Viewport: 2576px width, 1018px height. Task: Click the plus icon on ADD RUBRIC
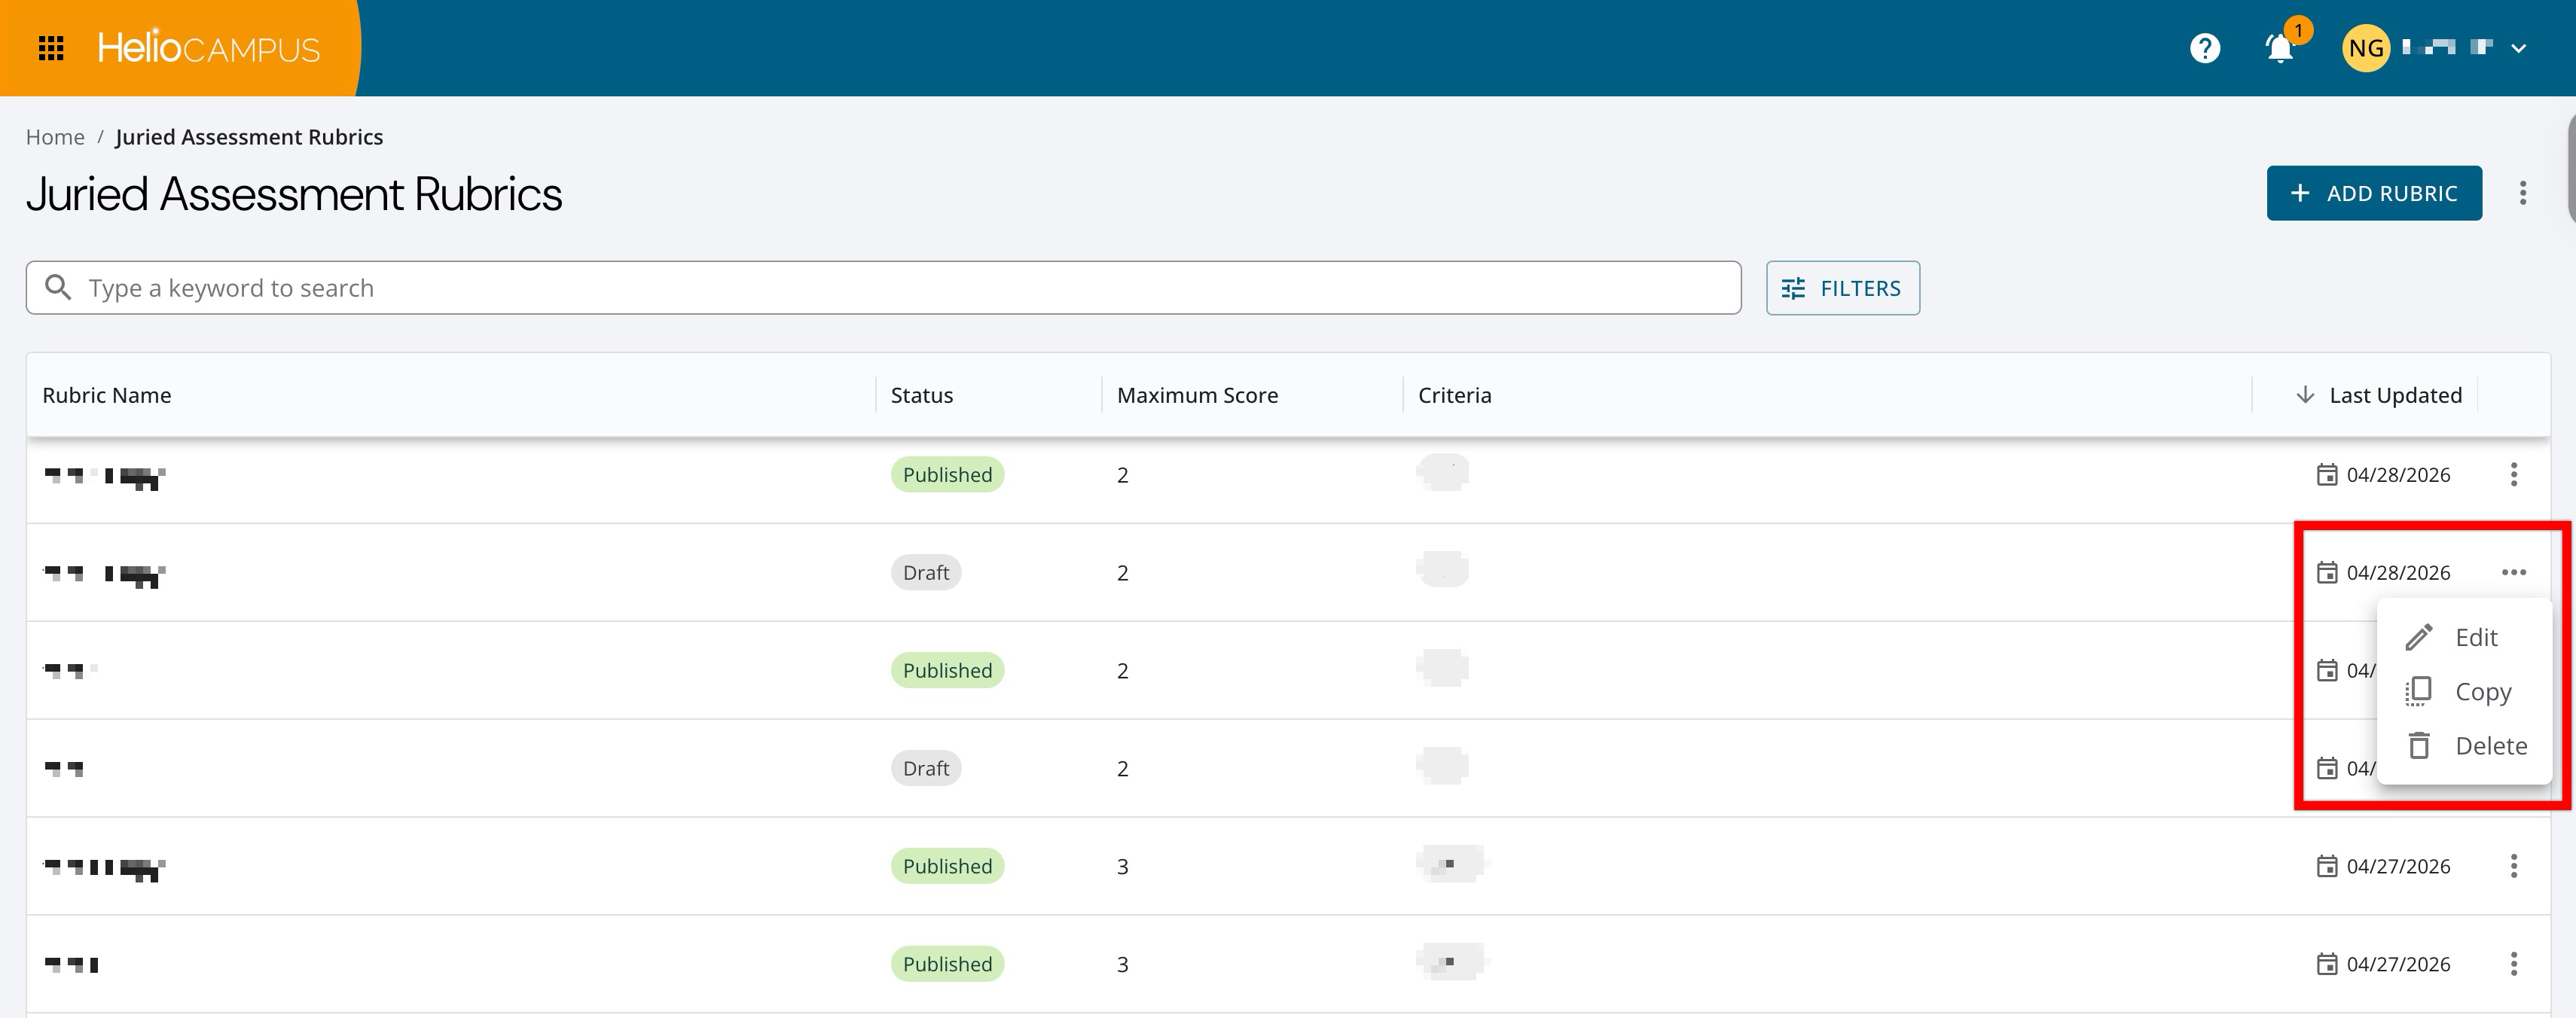2300,193
